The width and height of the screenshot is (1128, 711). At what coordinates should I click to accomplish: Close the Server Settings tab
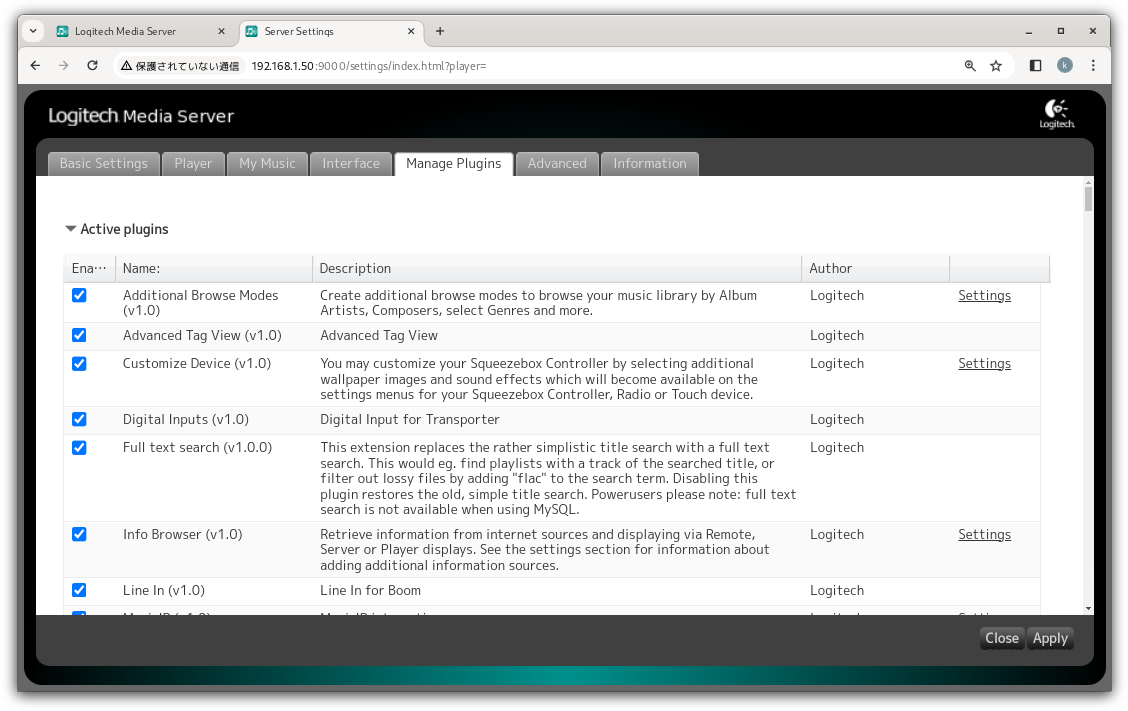coord(411,31)
